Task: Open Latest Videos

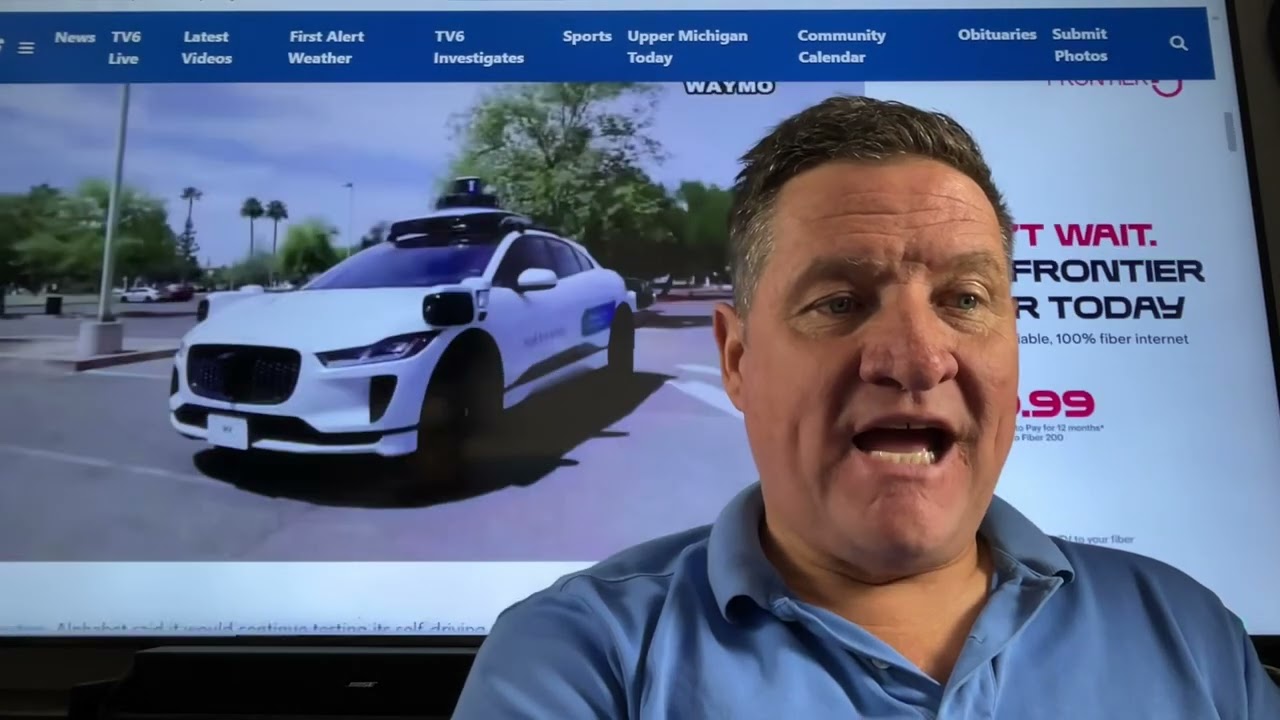Action: pyautogui.click(x=207, y=47)
